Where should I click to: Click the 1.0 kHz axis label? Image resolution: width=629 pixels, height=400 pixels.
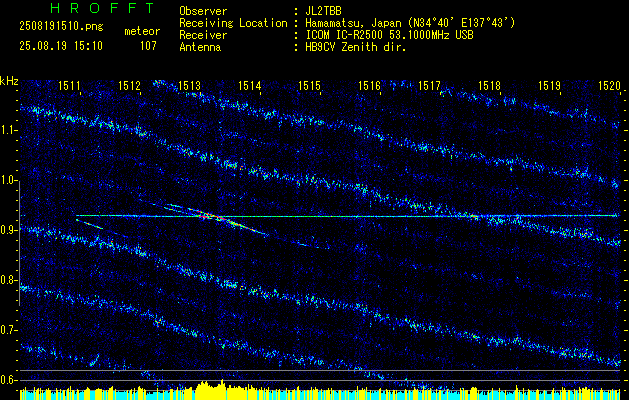(8, 180)
